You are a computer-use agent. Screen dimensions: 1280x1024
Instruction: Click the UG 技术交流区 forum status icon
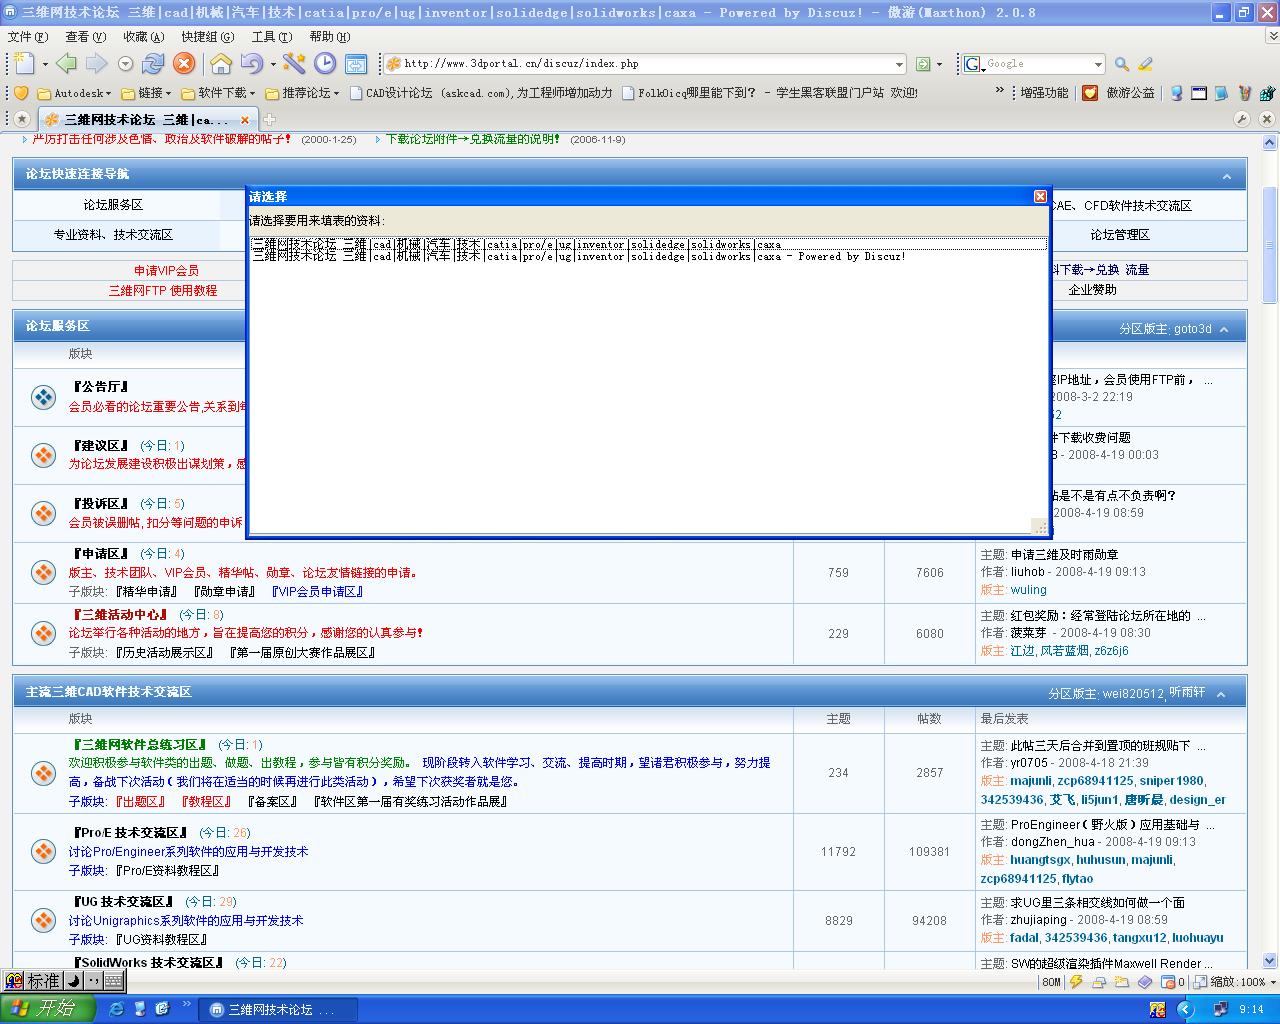[x=43, y=920]
